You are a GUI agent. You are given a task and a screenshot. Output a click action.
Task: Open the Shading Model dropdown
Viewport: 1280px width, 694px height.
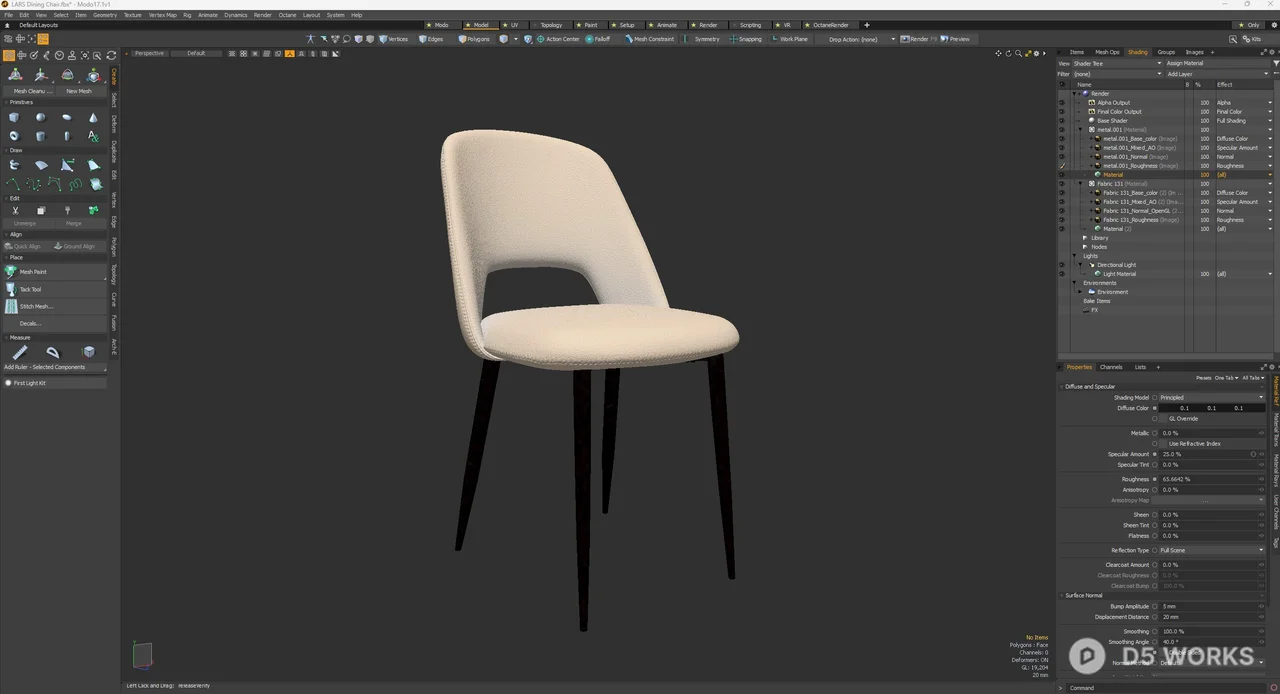coord(1211,397)
